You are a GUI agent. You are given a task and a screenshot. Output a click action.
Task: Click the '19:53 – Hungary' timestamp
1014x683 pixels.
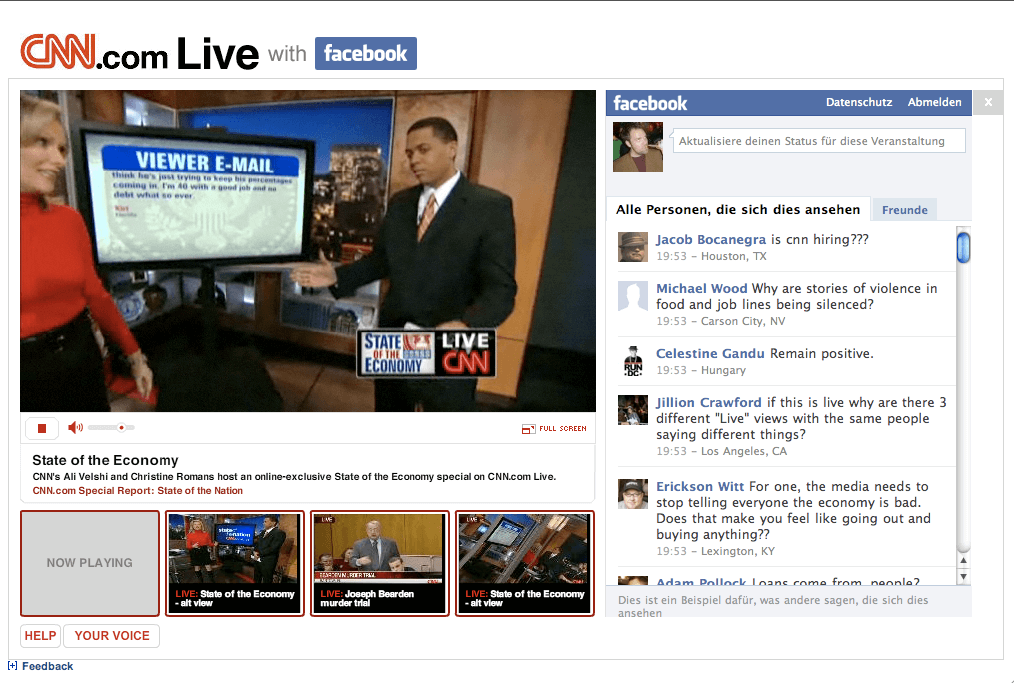701,370
